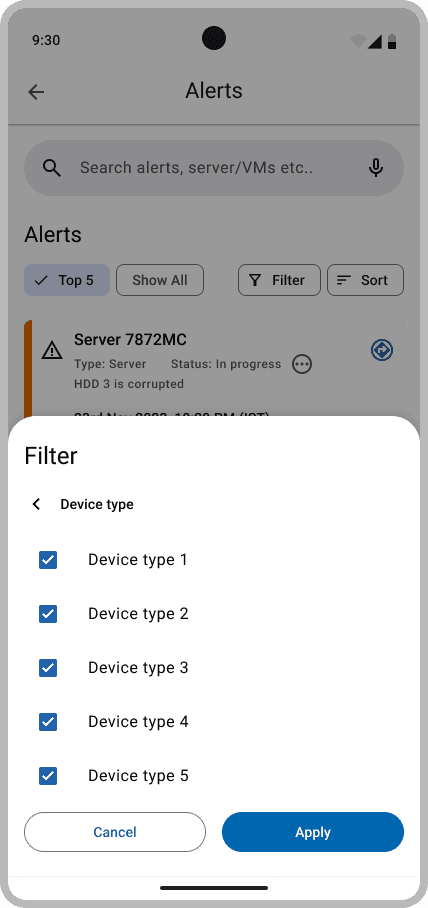Click the Filter sheet heading
Screen dimensions: 428x908
(x=51, y=456)
